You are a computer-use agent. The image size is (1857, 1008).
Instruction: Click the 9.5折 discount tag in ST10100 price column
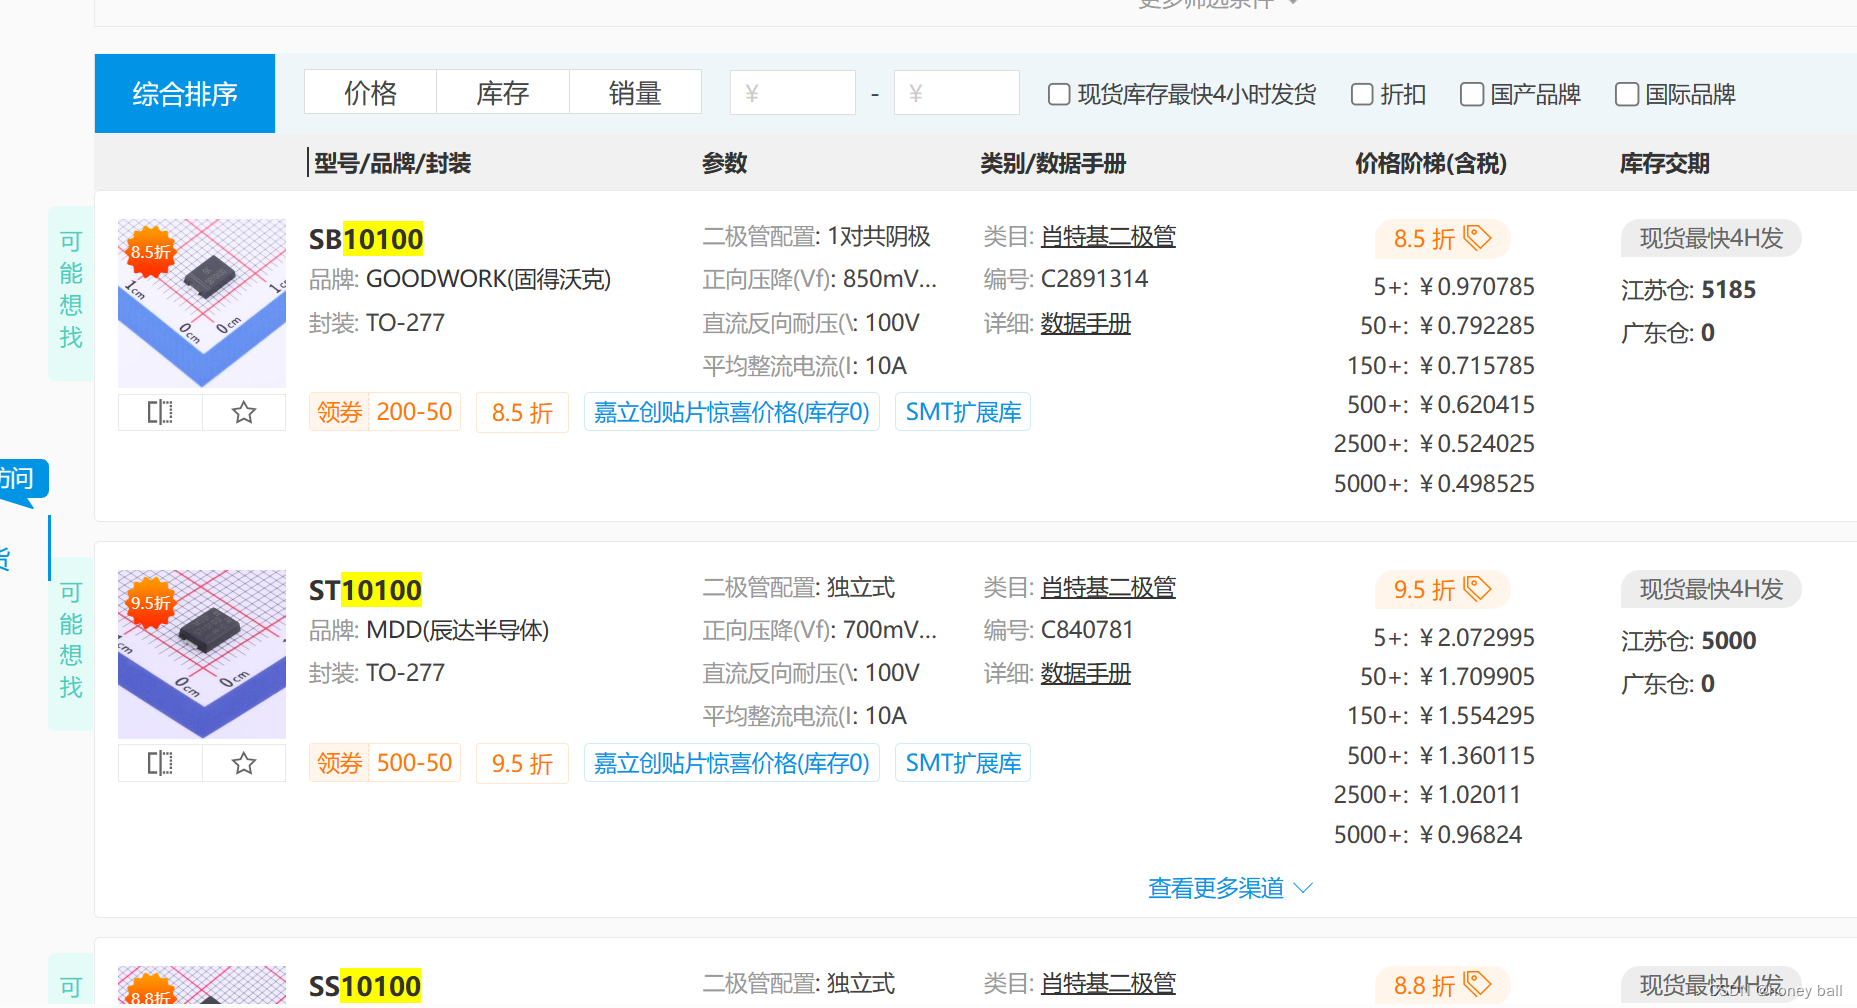click(x=1442, y=589)
